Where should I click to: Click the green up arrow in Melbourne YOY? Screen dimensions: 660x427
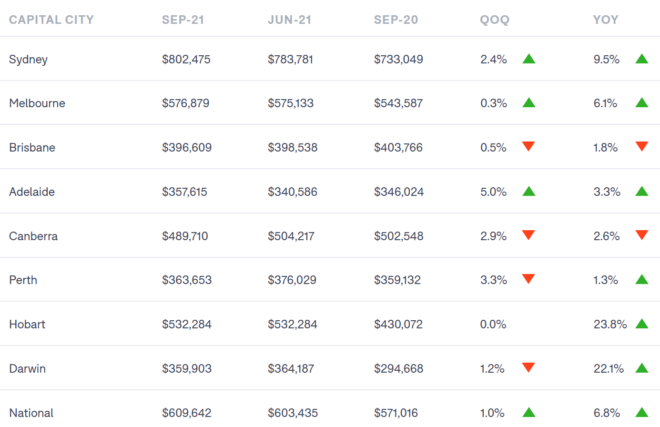640,103
